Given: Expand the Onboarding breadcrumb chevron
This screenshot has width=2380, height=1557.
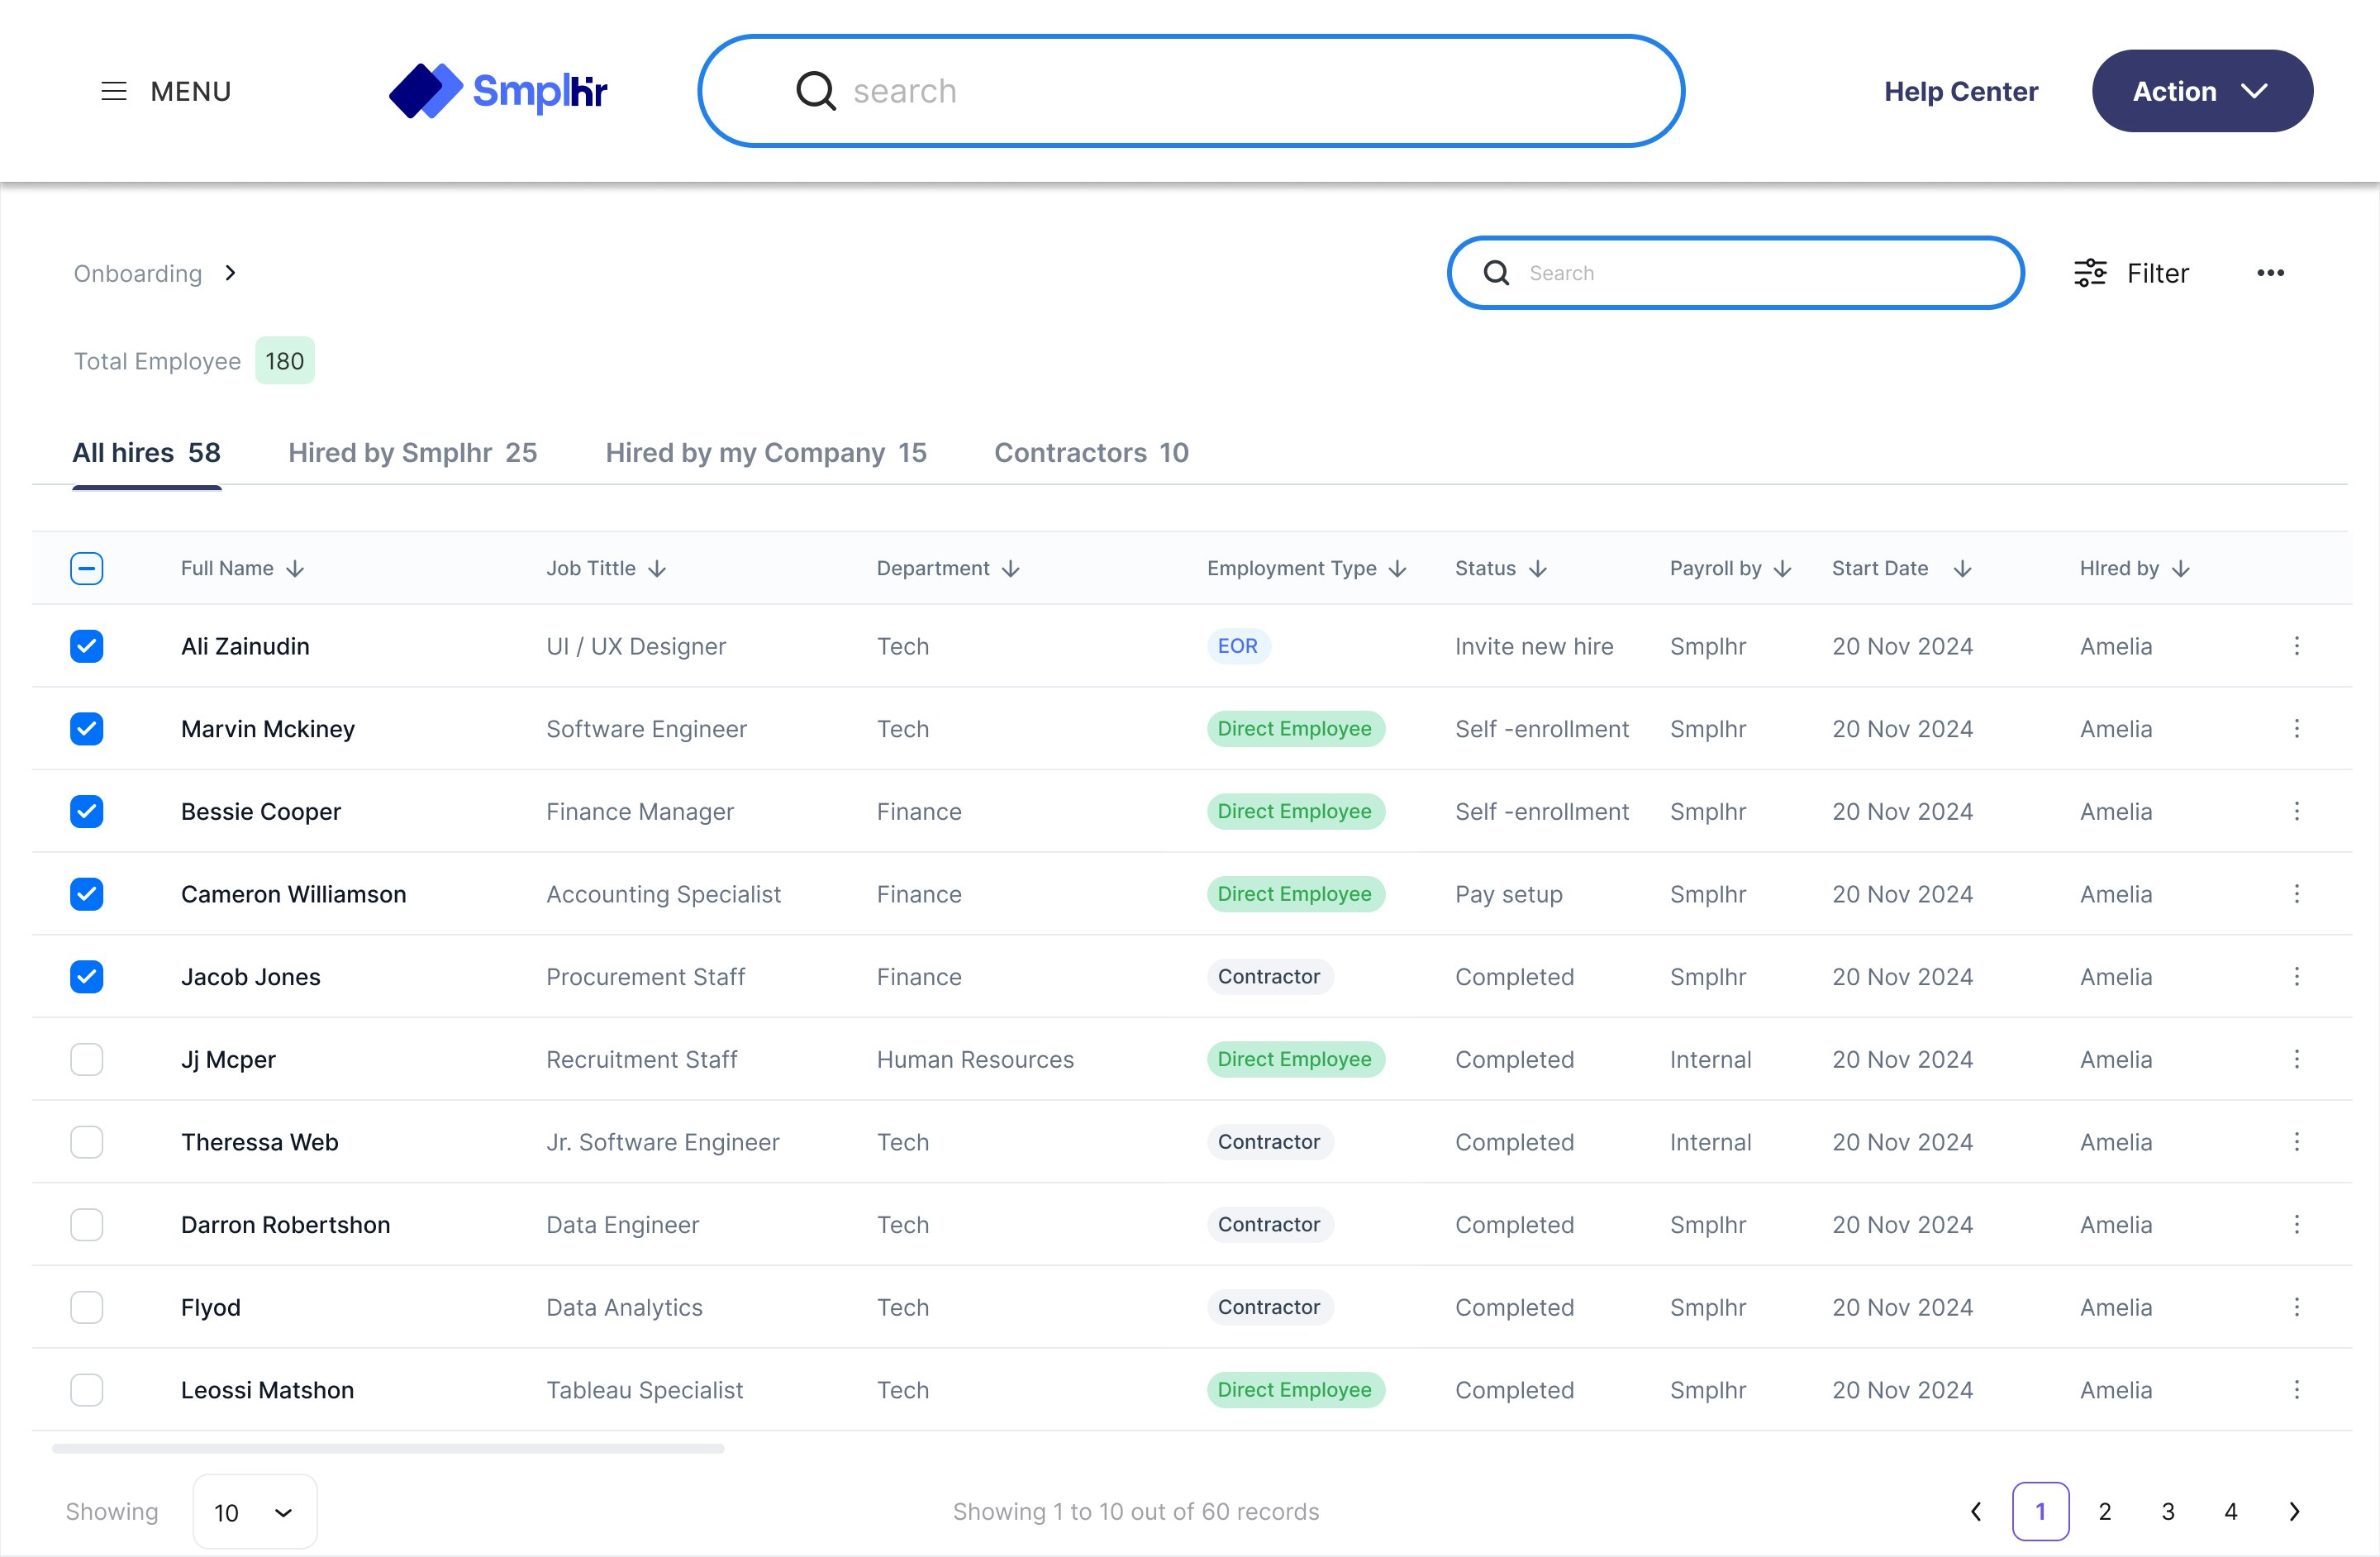Looking at the screenshot, I should click(231, 273).
